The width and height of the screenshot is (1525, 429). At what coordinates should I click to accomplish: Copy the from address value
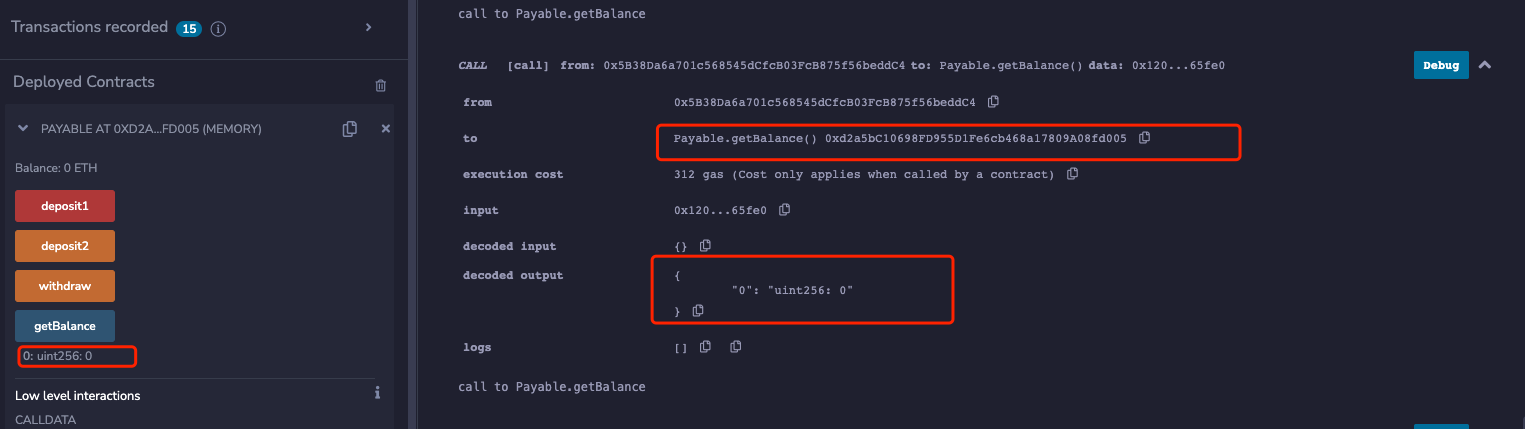993,102
